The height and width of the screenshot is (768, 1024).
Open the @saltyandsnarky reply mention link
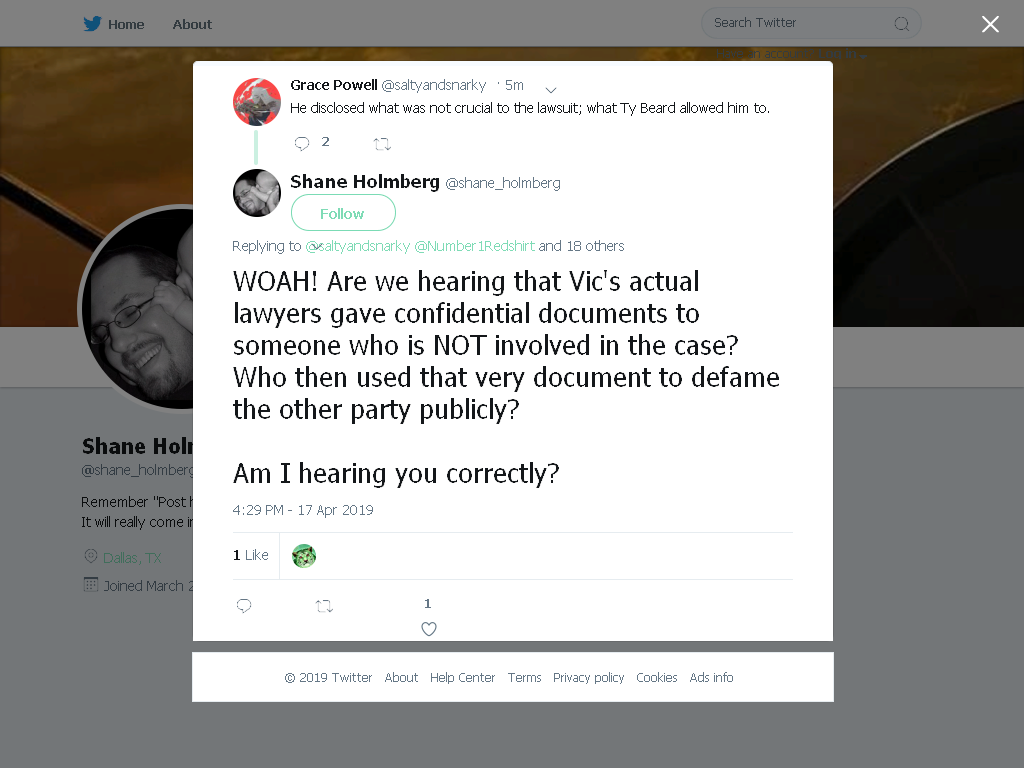pos(358,246)
